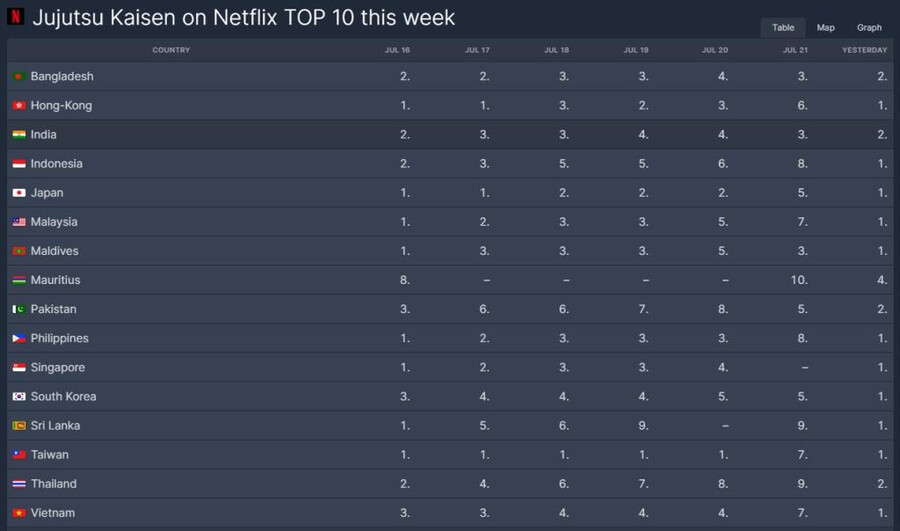Click the Yesterday column header
The height and width of the screenshot is (531, 900).
coord(864,50)
